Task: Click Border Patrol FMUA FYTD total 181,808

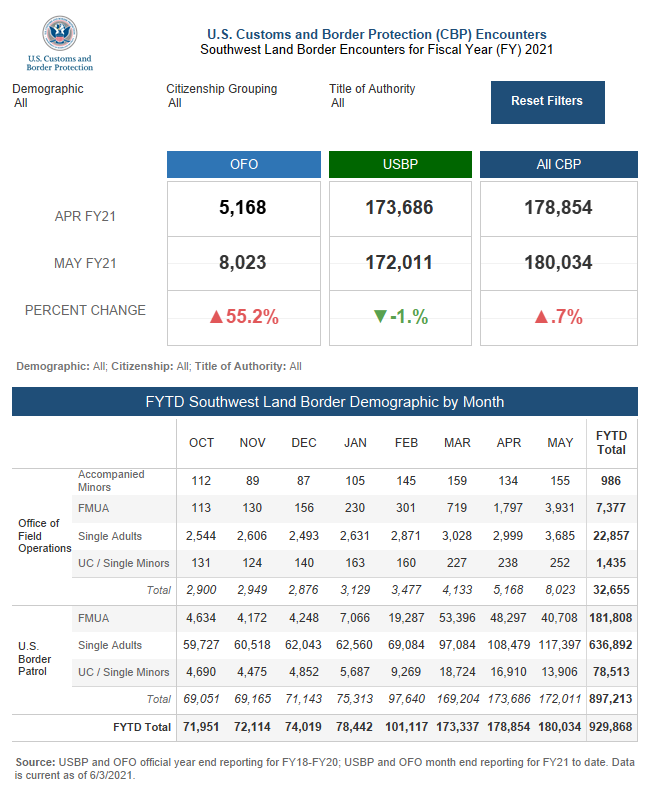Action: [611, 618]
